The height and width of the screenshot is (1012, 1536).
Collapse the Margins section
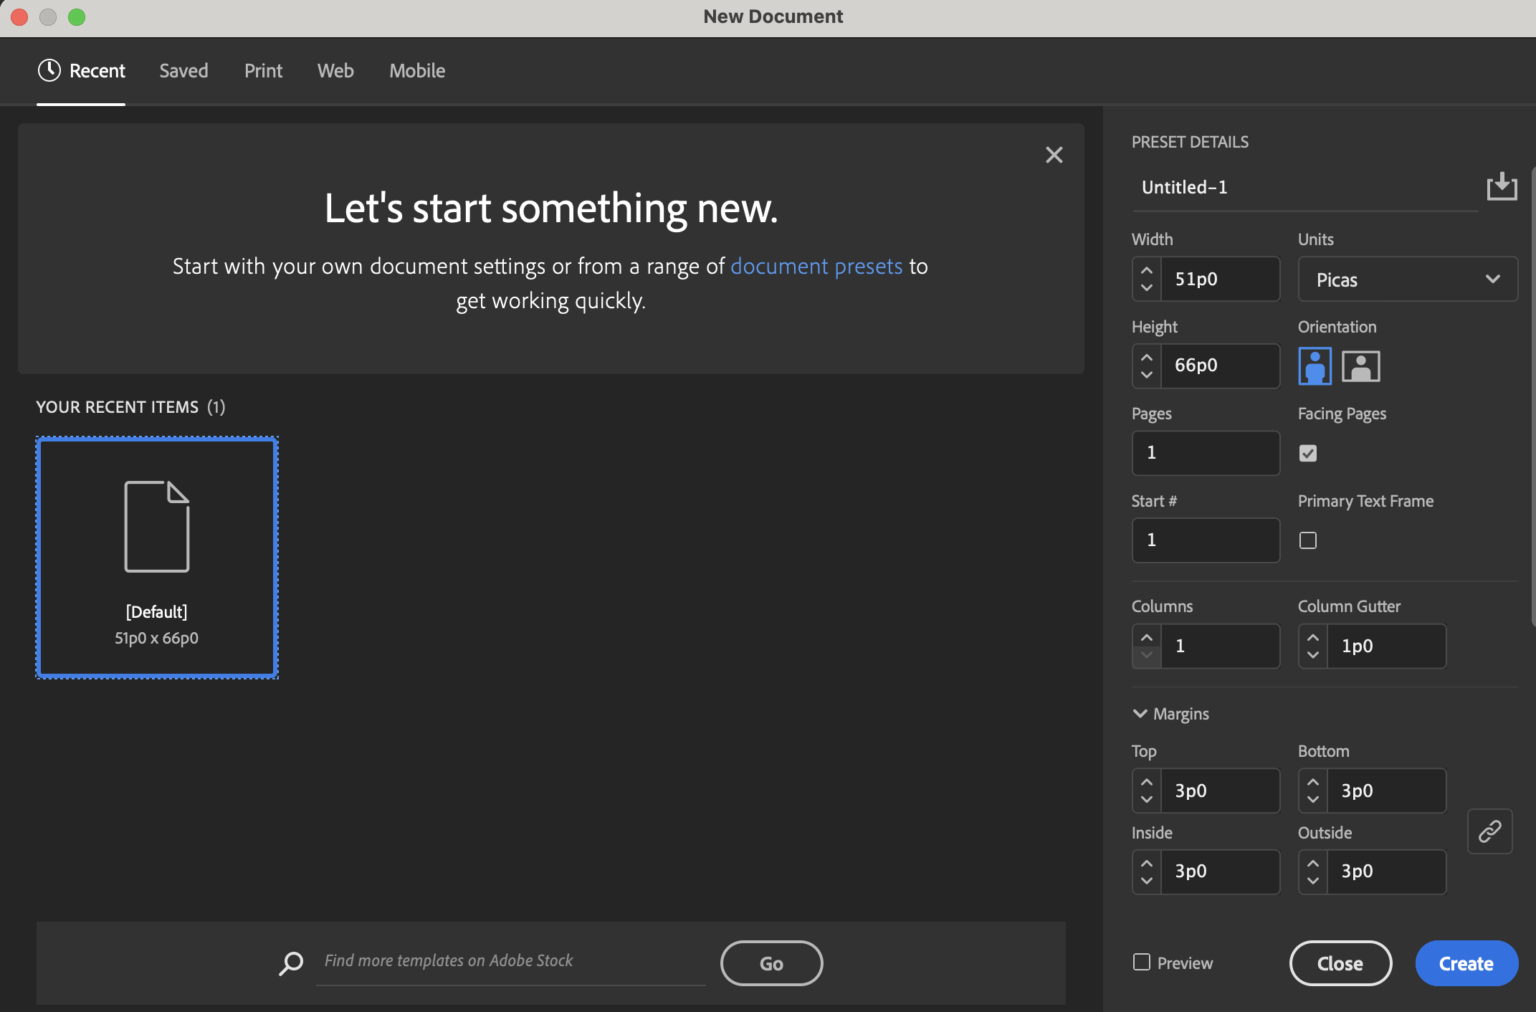[x=1140, y=713]
